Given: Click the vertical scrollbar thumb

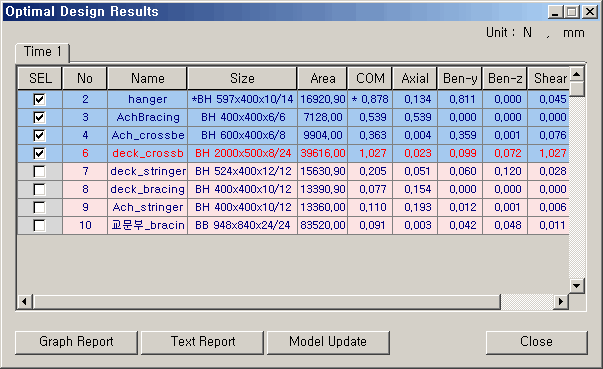Looking at the screenshot, I should 576,89.
